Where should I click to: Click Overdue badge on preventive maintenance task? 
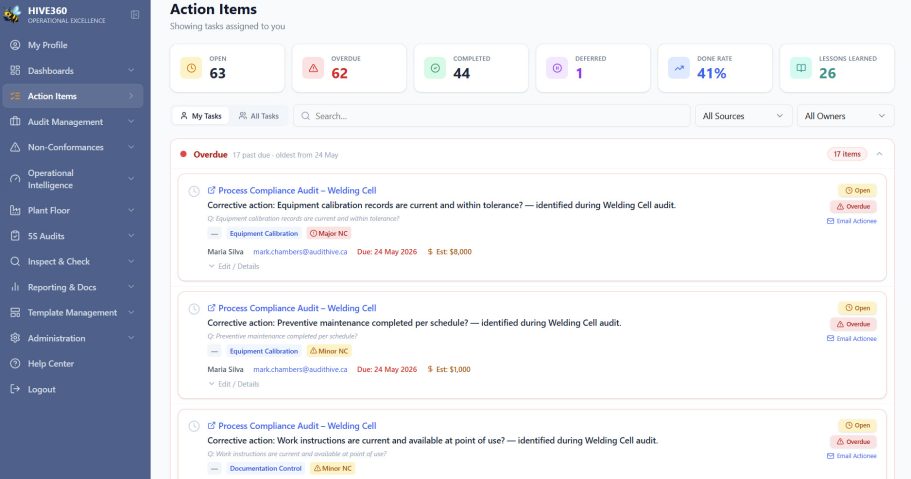(x=853, y=324)
